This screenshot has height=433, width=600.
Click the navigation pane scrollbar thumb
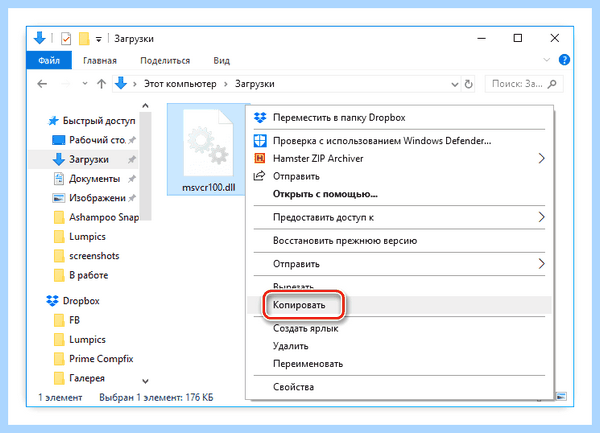[x=145, y=166]
